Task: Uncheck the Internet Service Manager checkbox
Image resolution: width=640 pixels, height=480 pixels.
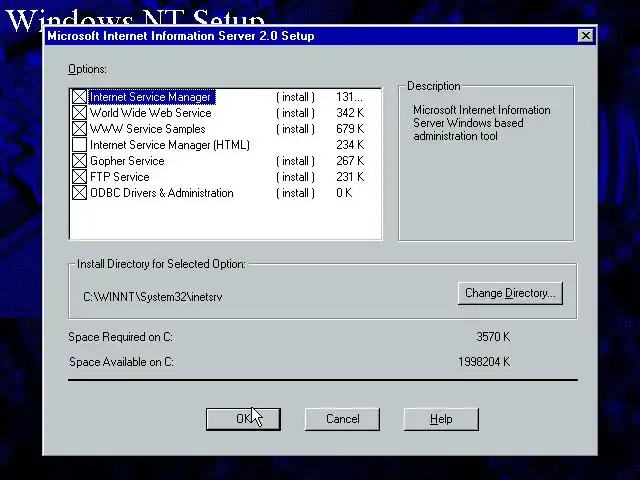Action: (x=79, y=97)
